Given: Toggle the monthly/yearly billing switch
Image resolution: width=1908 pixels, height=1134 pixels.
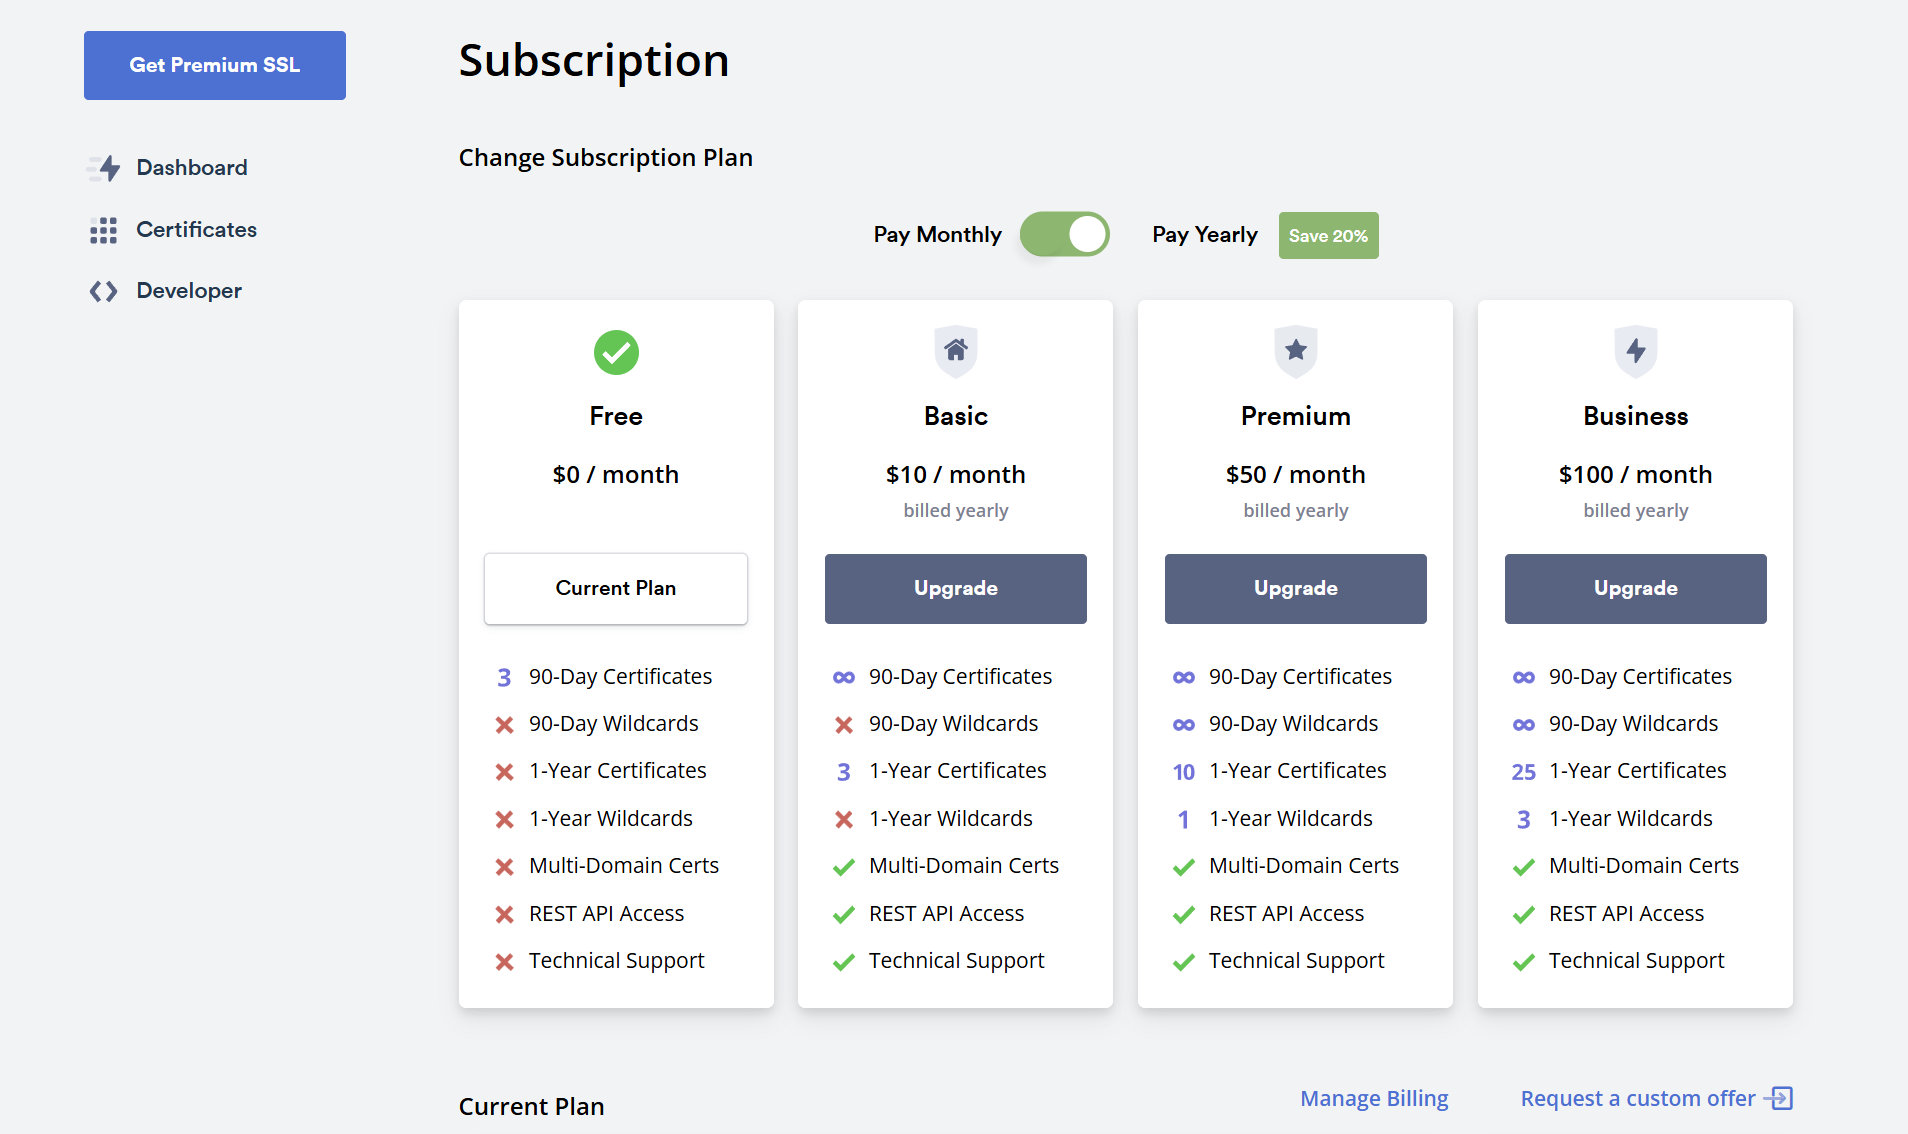Looking at the screenshot, I should tap(1064, 235).
